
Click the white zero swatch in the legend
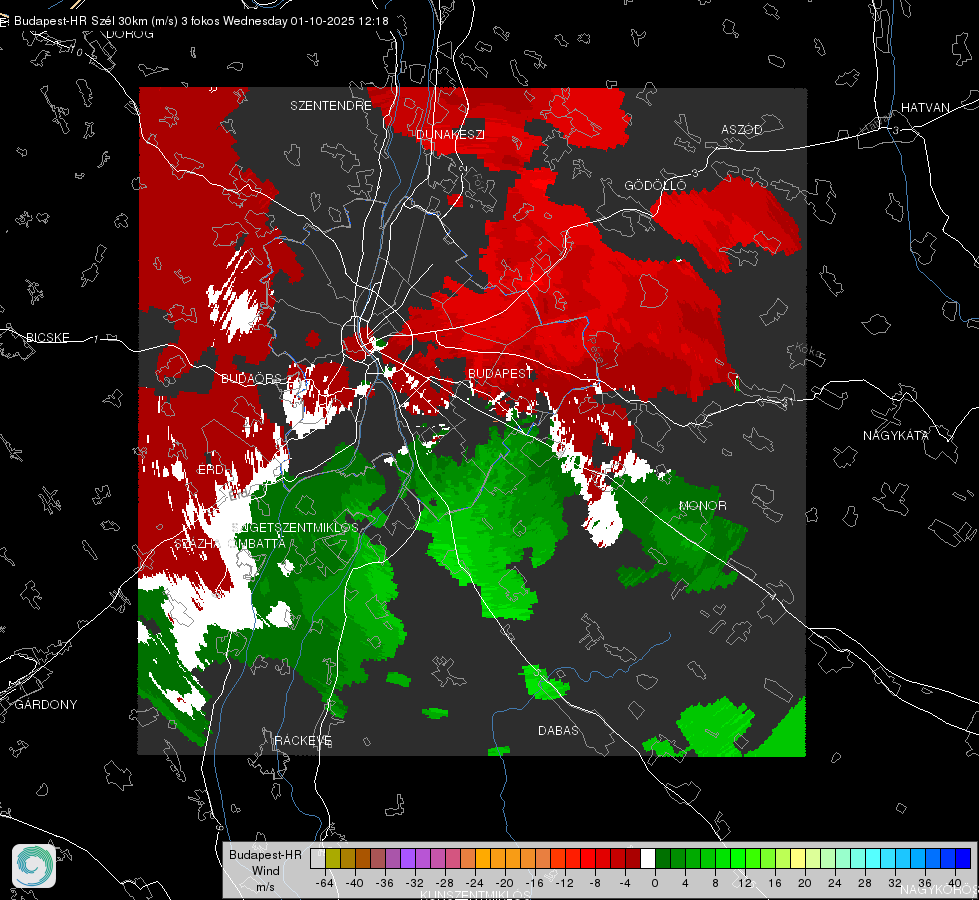648,859
